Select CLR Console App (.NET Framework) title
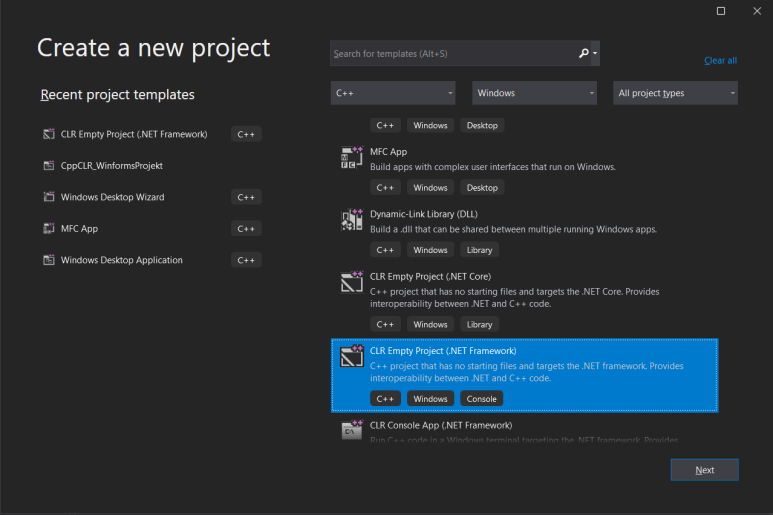 click(x=441, y=425)
